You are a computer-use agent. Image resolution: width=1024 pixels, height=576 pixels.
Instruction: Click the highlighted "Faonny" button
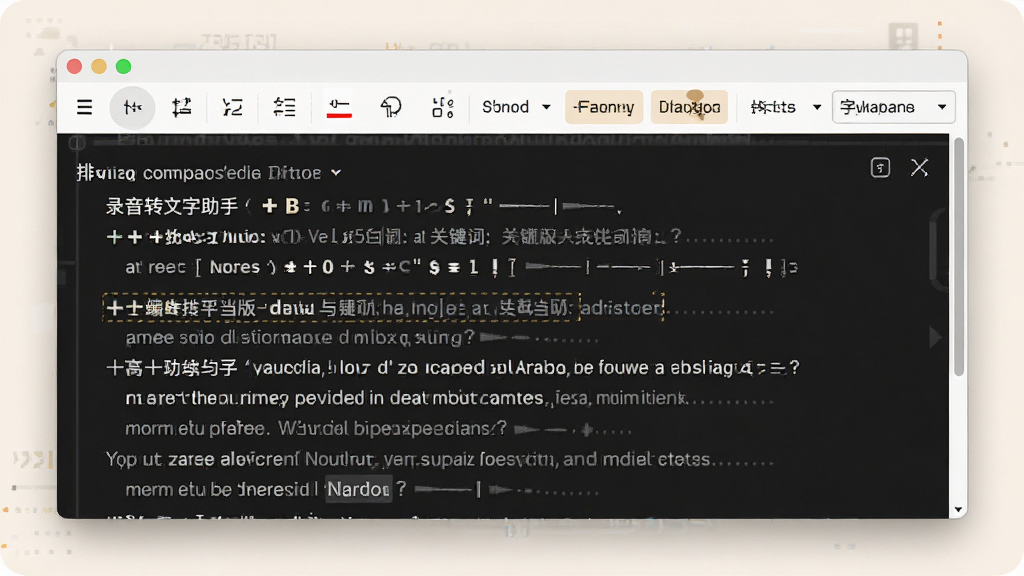pos(603,107)
